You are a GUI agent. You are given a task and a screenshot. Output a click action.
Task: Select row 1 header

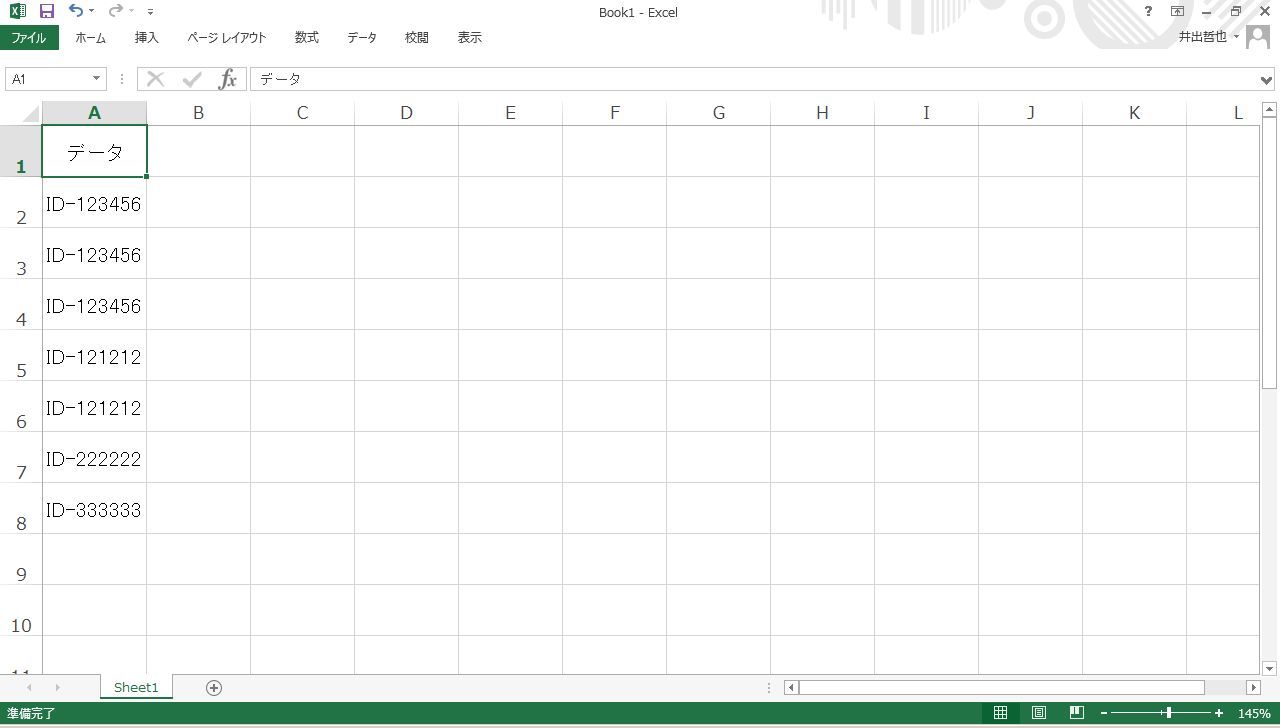pos(20,151)
